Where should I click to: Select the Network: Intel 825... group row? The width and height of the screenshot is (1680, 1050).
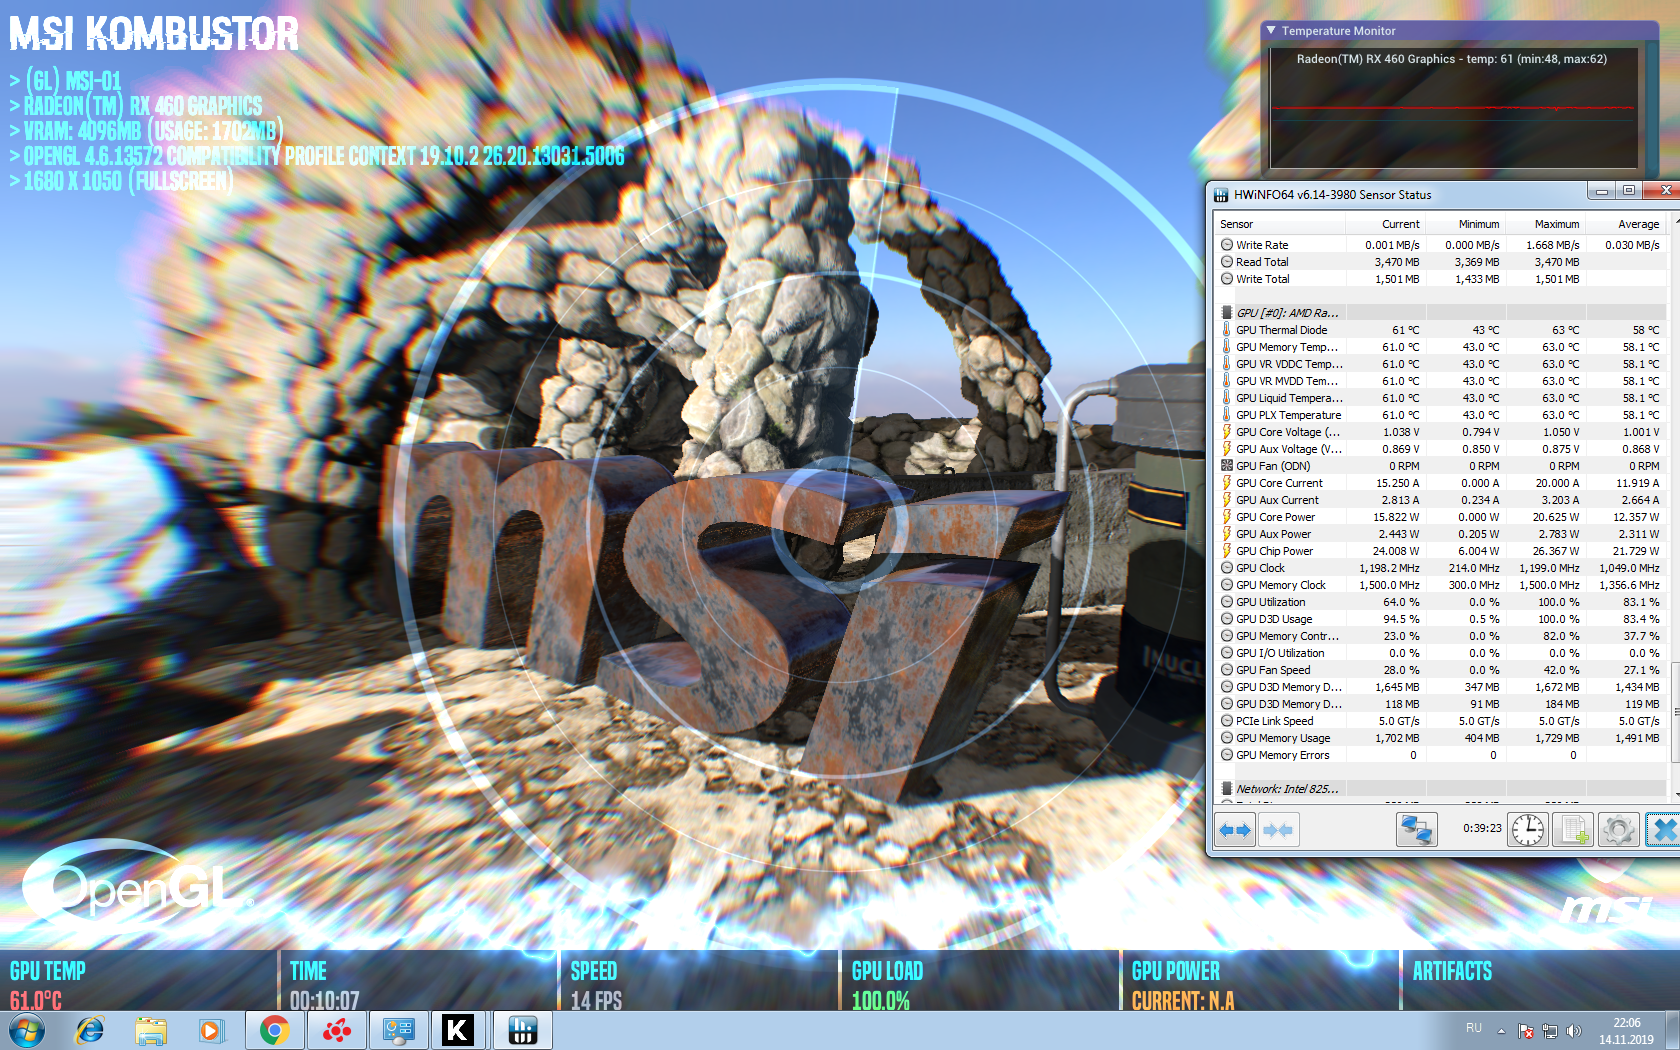[1440, 789]
